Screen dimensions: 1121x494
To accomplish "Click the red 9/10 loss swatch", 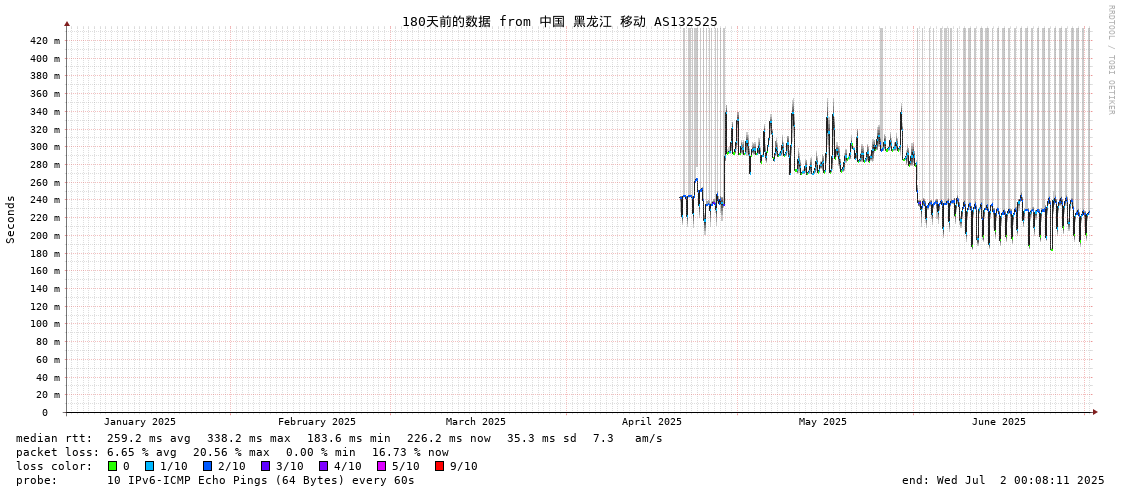I will [440, 466].
